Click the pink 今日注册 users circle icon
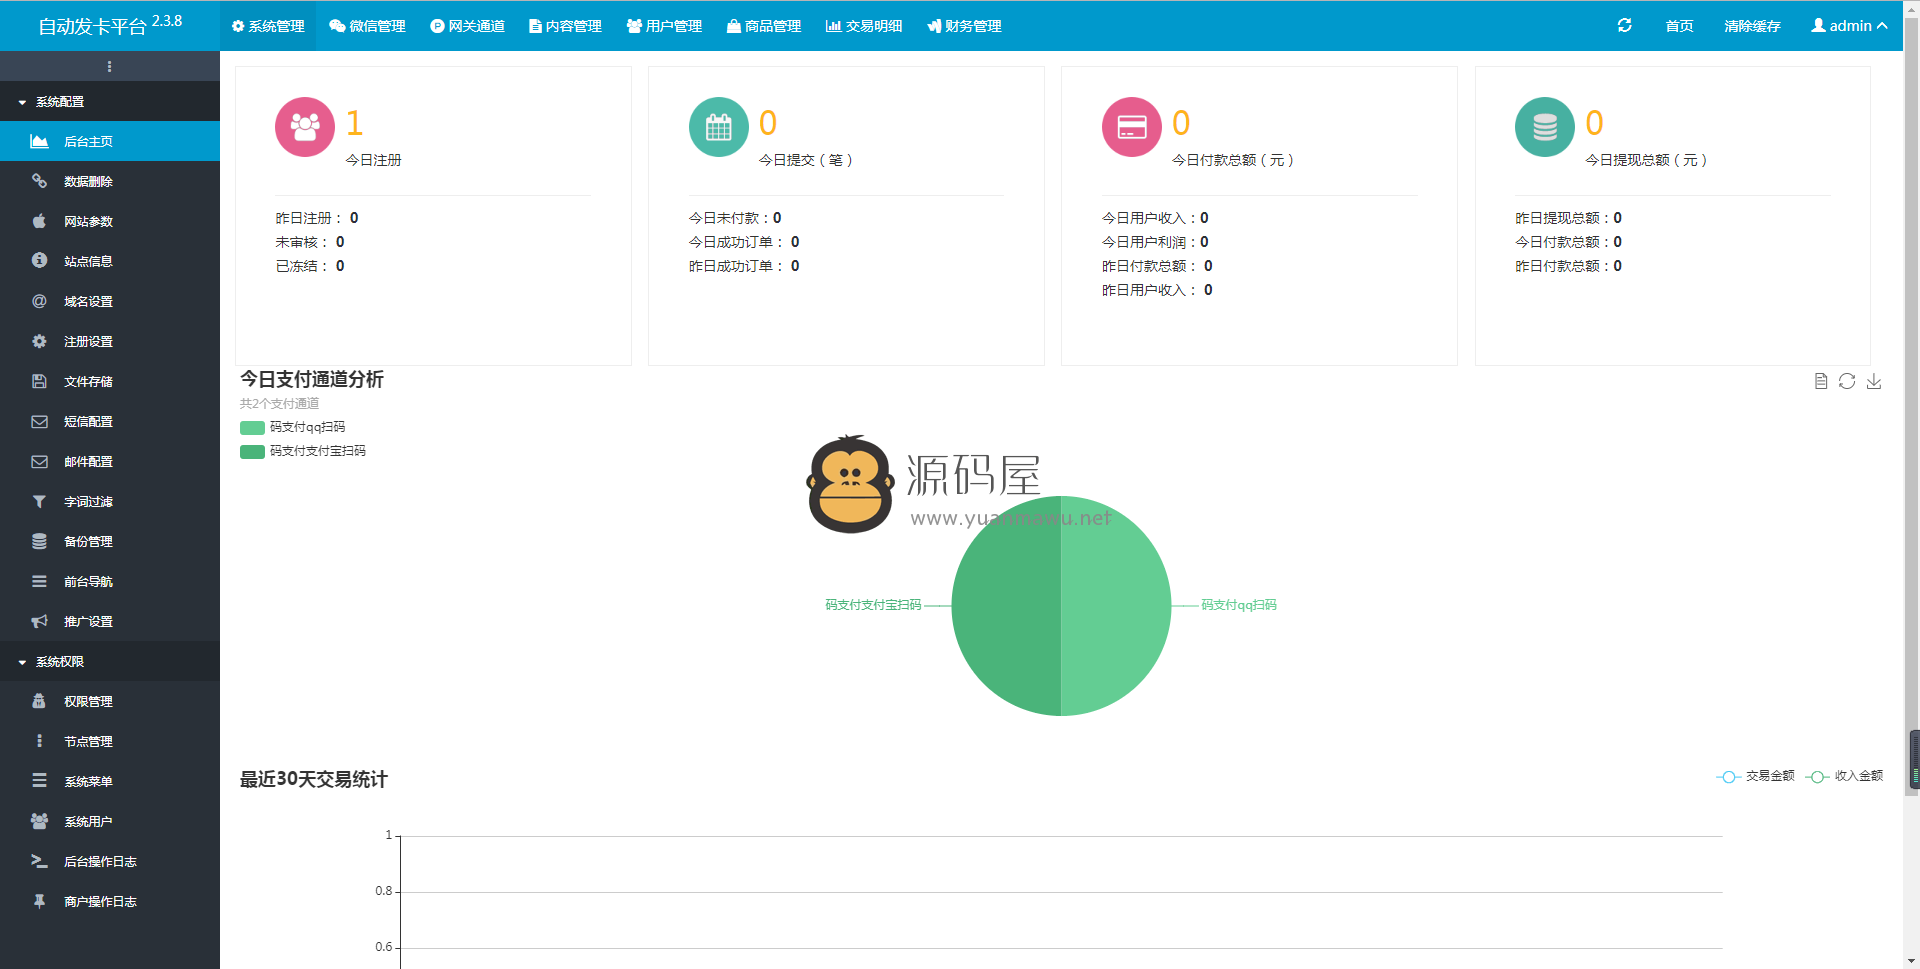Viewport: 1920px width, 969px height. pyautogui.click(x=305, y=127)
